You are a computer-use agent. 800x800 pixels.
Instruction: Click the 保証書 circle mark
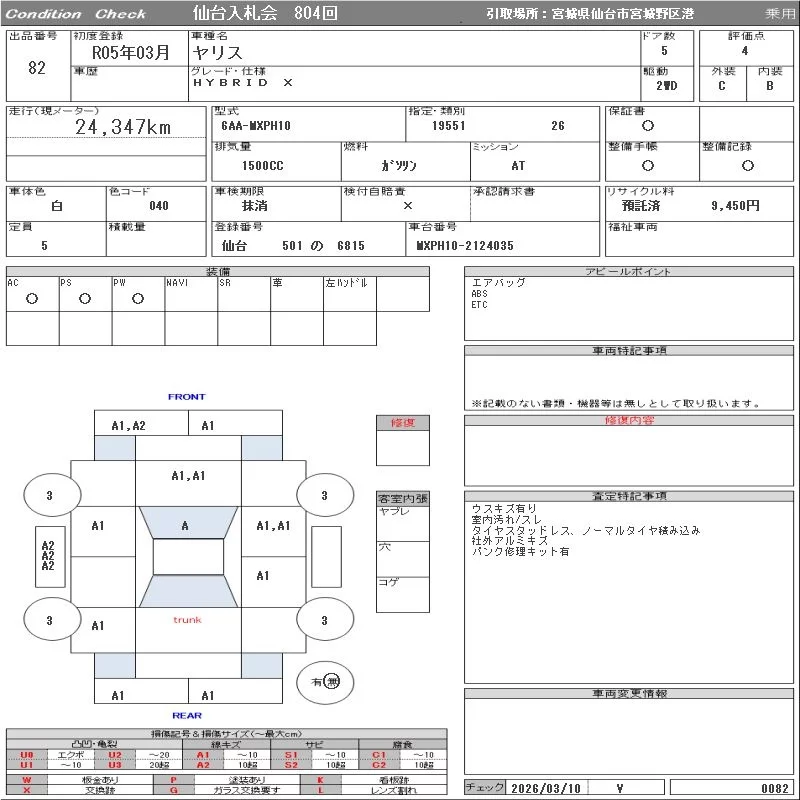(x=648, y=126)
